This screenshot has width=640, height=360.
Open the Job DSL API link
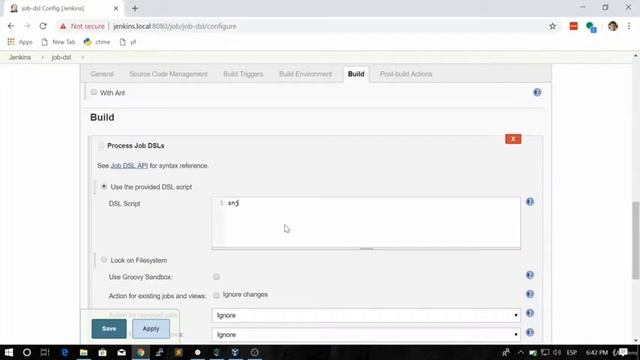129,166
